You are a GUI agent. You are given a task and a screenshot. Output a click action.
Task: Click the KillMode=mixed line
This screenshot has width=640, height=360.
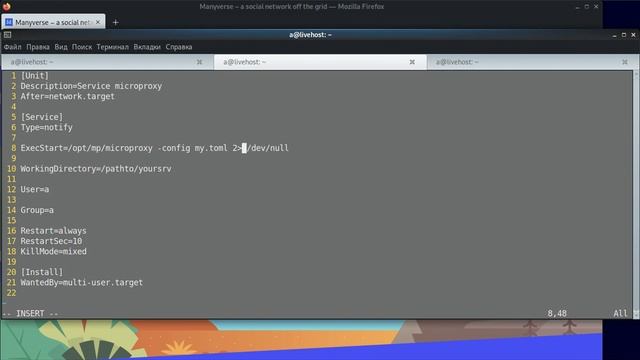click(53, 251)
